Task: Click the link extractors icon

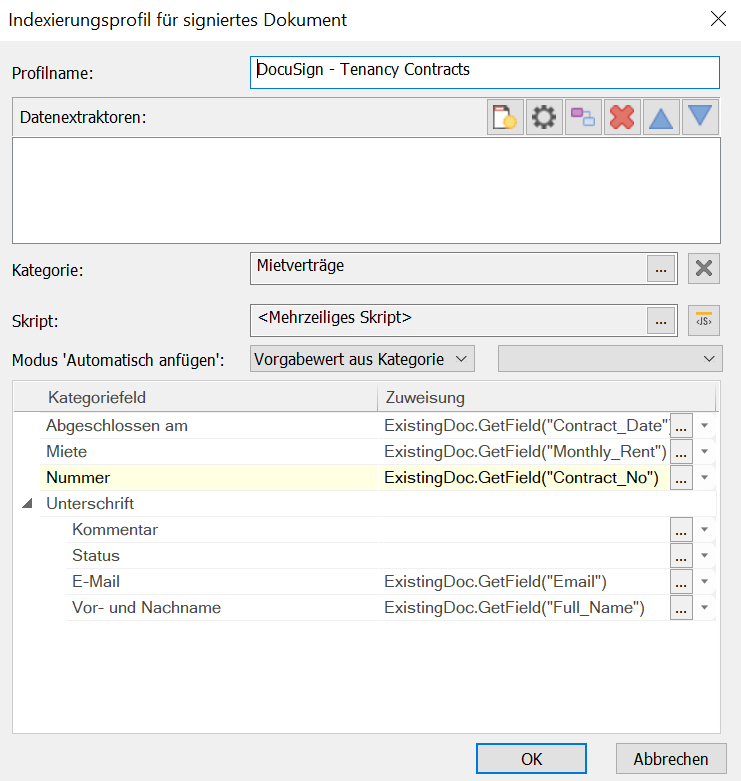Action: (x=582, y=117)
